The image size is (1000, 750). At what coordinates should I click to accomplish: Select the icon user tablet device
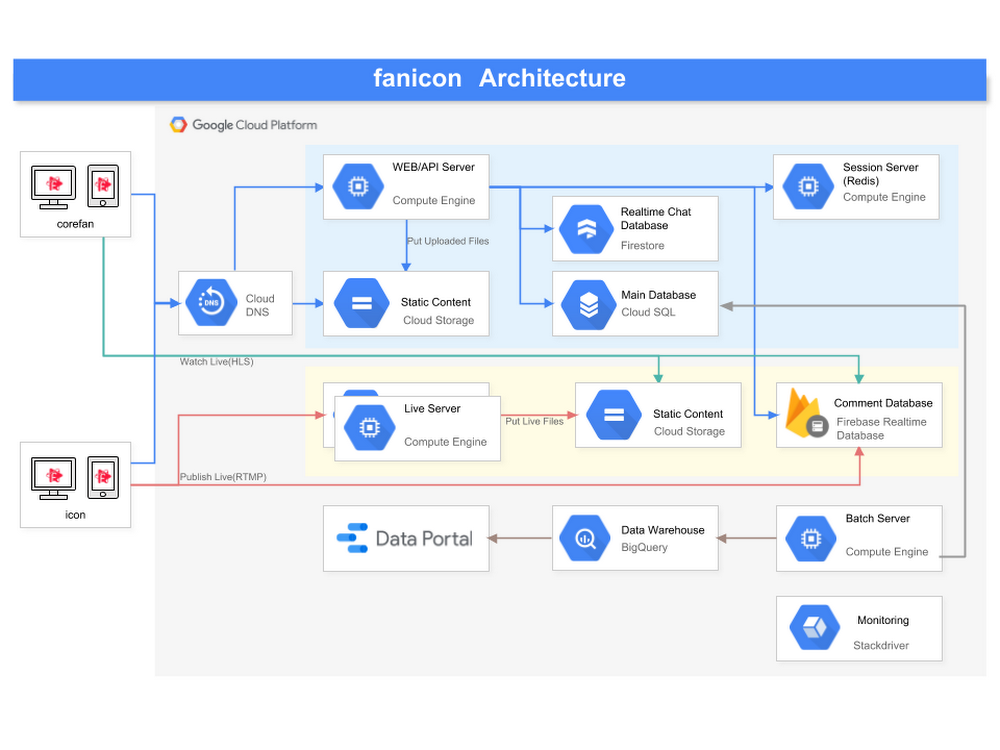click(x=103, y=477)
